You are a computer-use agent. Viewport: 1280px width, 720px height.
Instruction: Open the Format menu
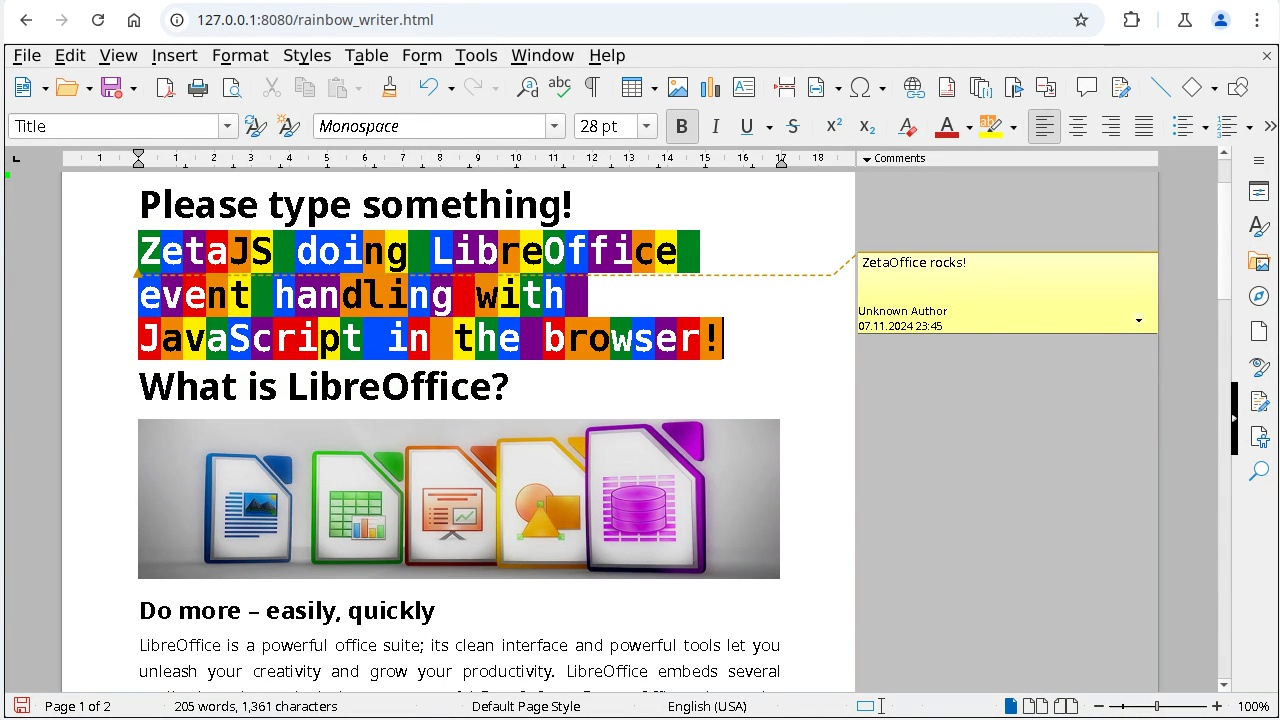coord(240,56)
